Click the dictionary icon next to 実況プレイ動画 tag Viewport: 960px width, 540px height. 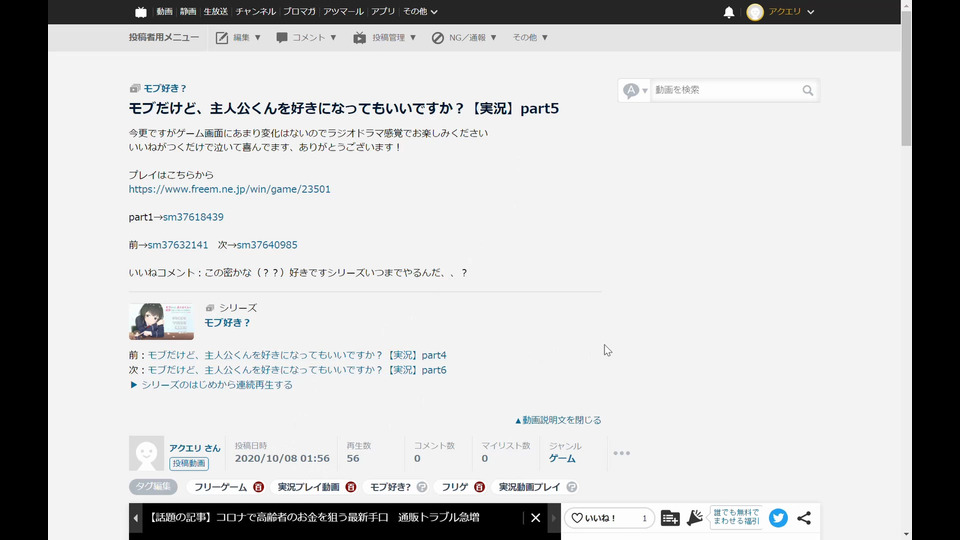351,487
